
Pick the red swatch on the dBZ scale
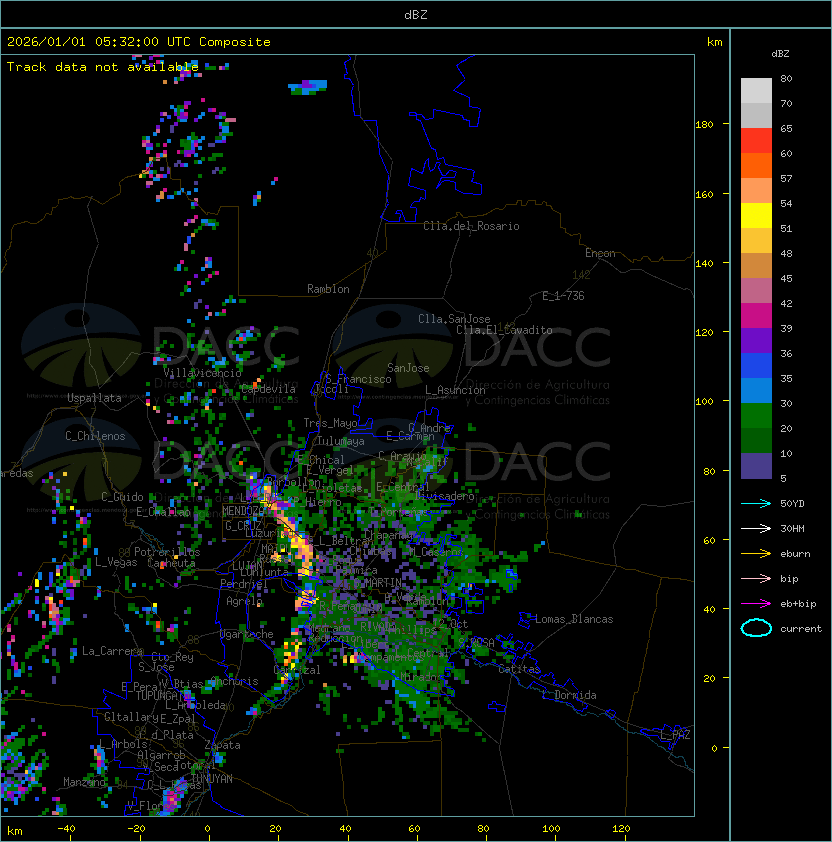tap(756, 141)
